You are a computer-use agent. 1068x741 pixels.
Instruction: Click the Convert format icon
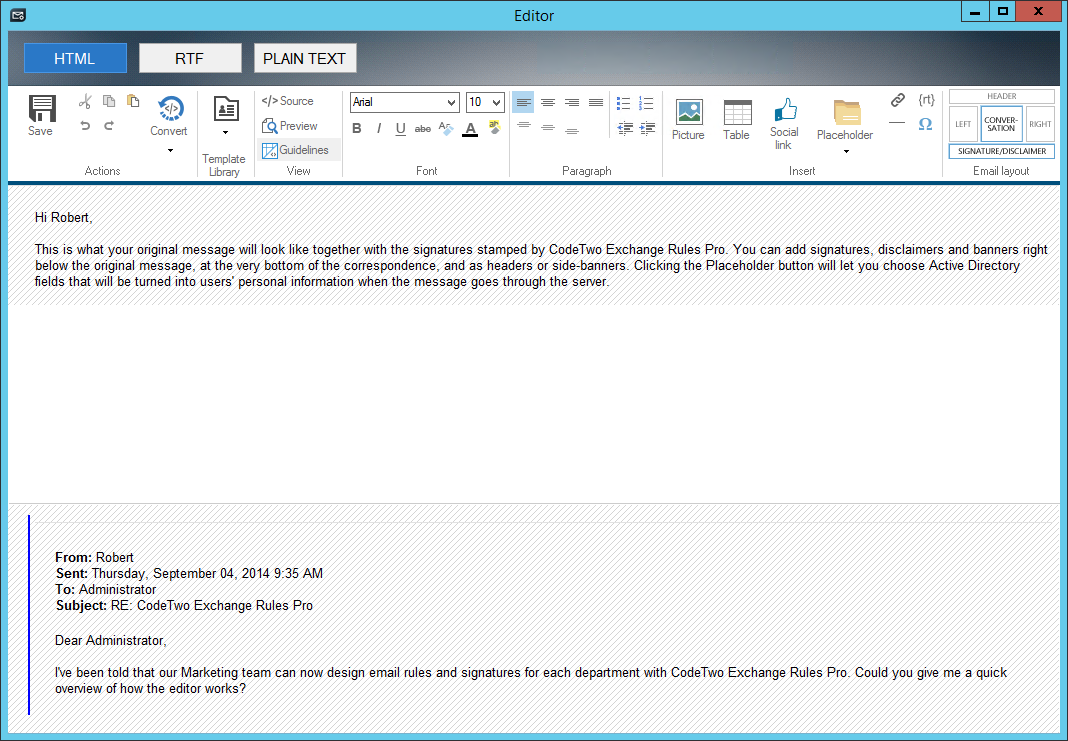[x=170, y=108]
